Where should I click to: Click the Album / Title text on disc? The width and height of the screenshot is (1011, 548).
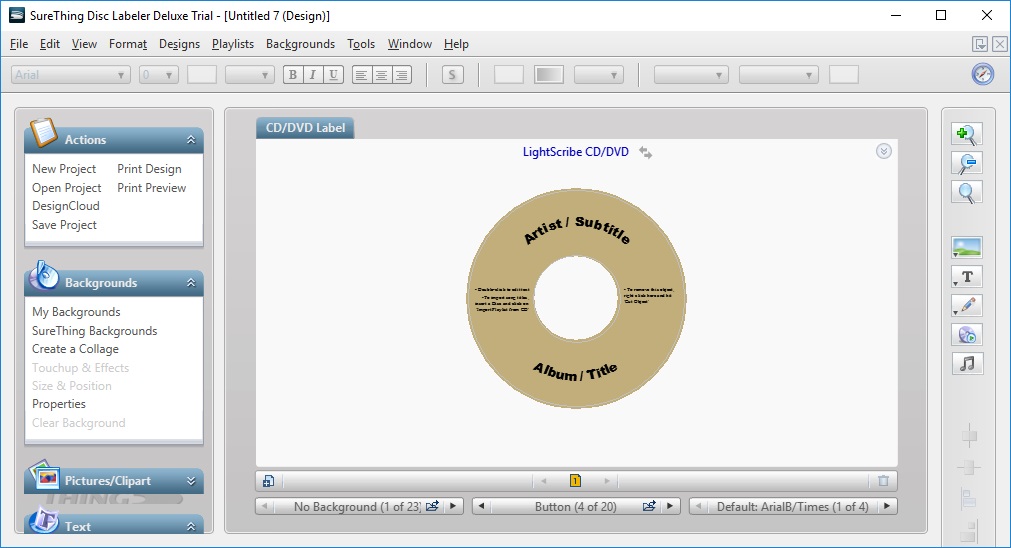575,371
